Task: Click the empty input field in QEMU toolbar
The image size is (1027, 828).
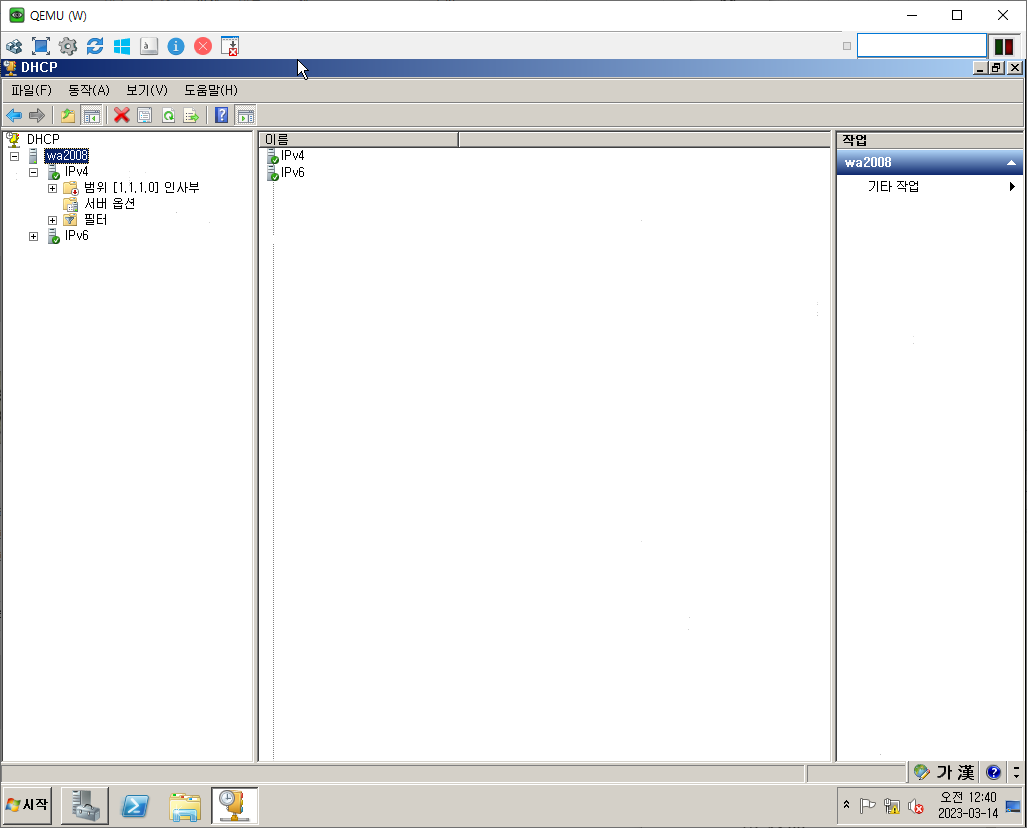Action: (x=922, y=46)
